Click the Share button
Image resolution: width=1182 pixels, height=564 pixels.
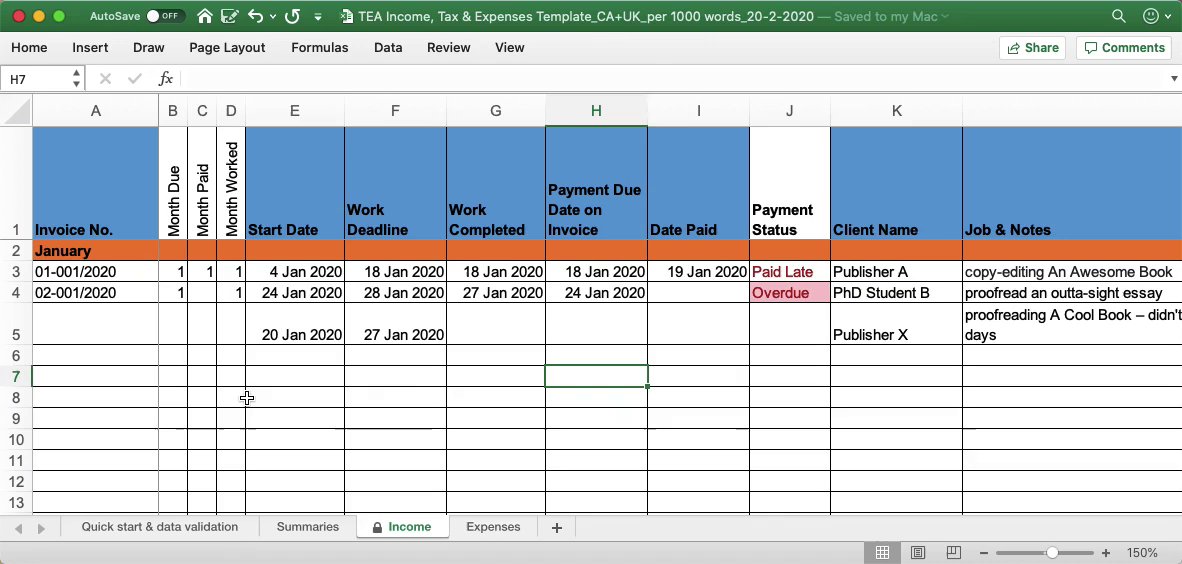point(1033,48)
